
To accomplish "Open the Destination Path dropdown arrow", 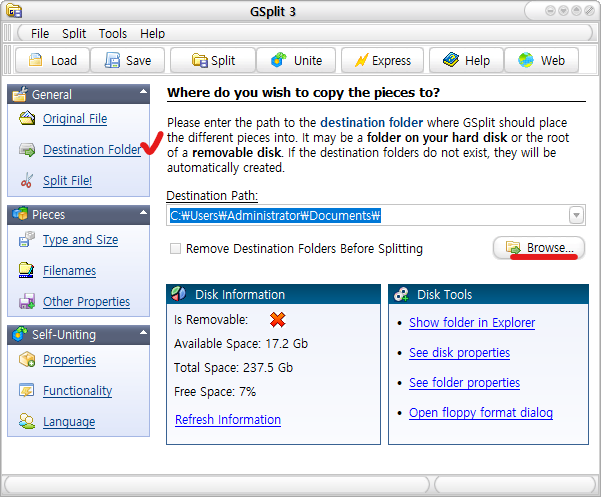I will coord(576,215).
